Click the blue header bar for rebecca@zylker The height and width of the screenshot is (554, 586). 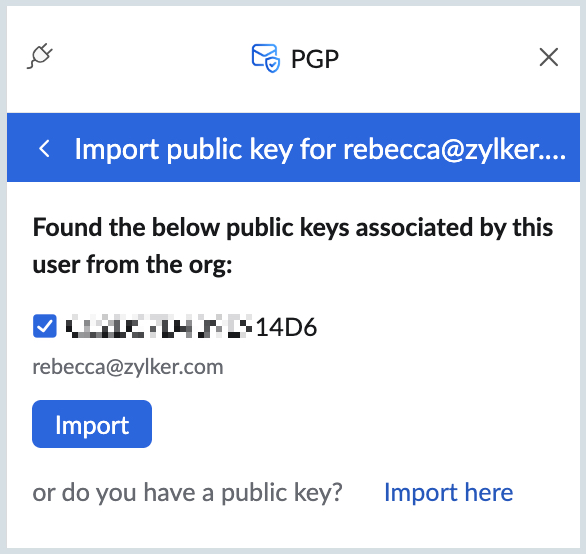[x=293, y=147]
